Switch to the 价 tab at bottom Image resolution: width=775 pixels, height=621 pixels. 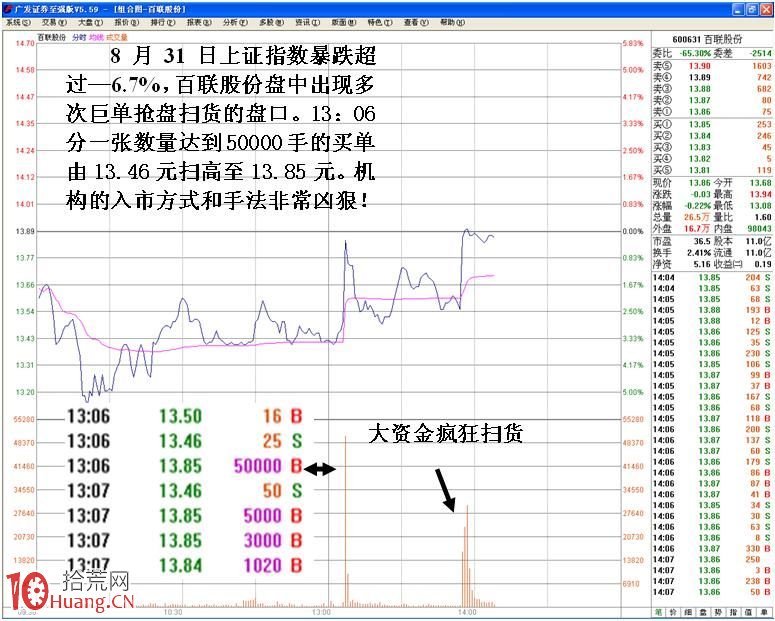(x=674, y=612)
